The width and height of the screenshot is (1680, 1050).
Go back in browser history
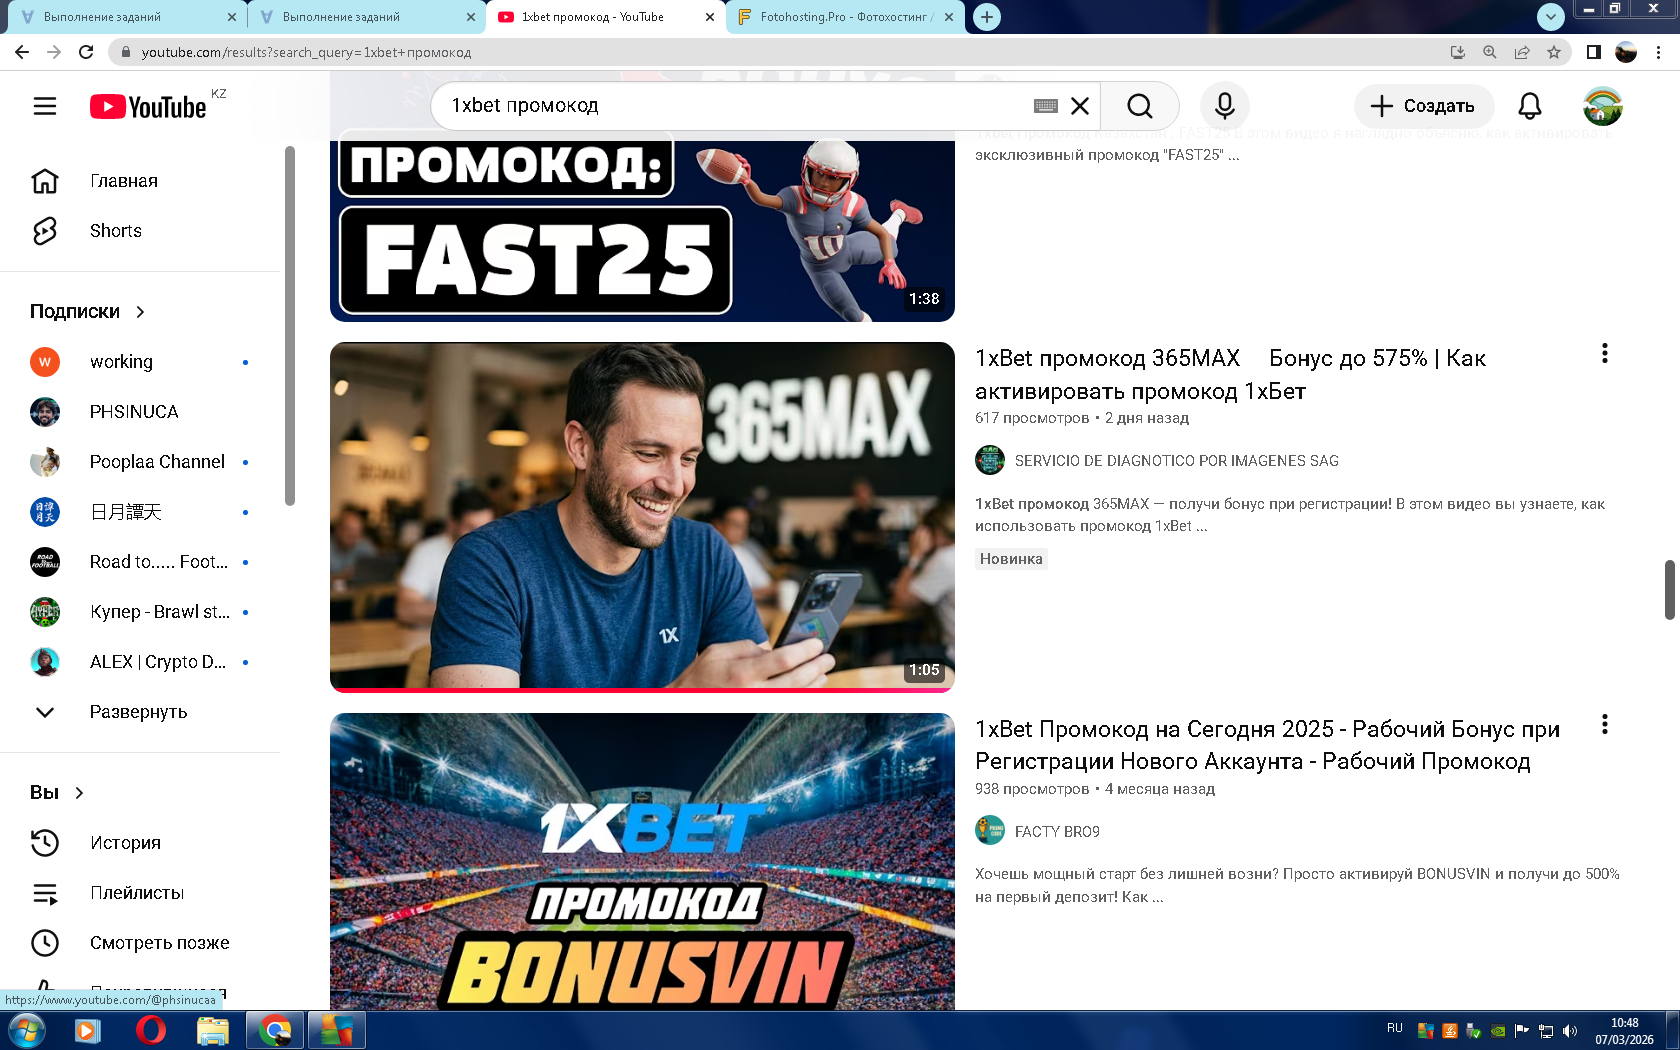pyautogui.click(x=22, y=52)
